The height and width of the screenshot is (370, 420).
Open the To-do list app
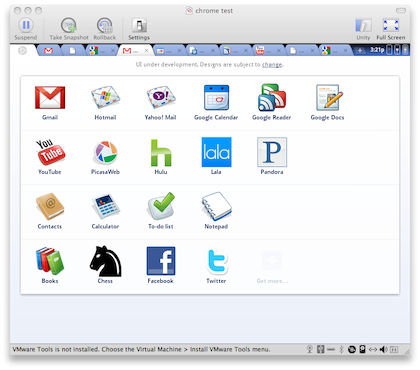point(161,206)
